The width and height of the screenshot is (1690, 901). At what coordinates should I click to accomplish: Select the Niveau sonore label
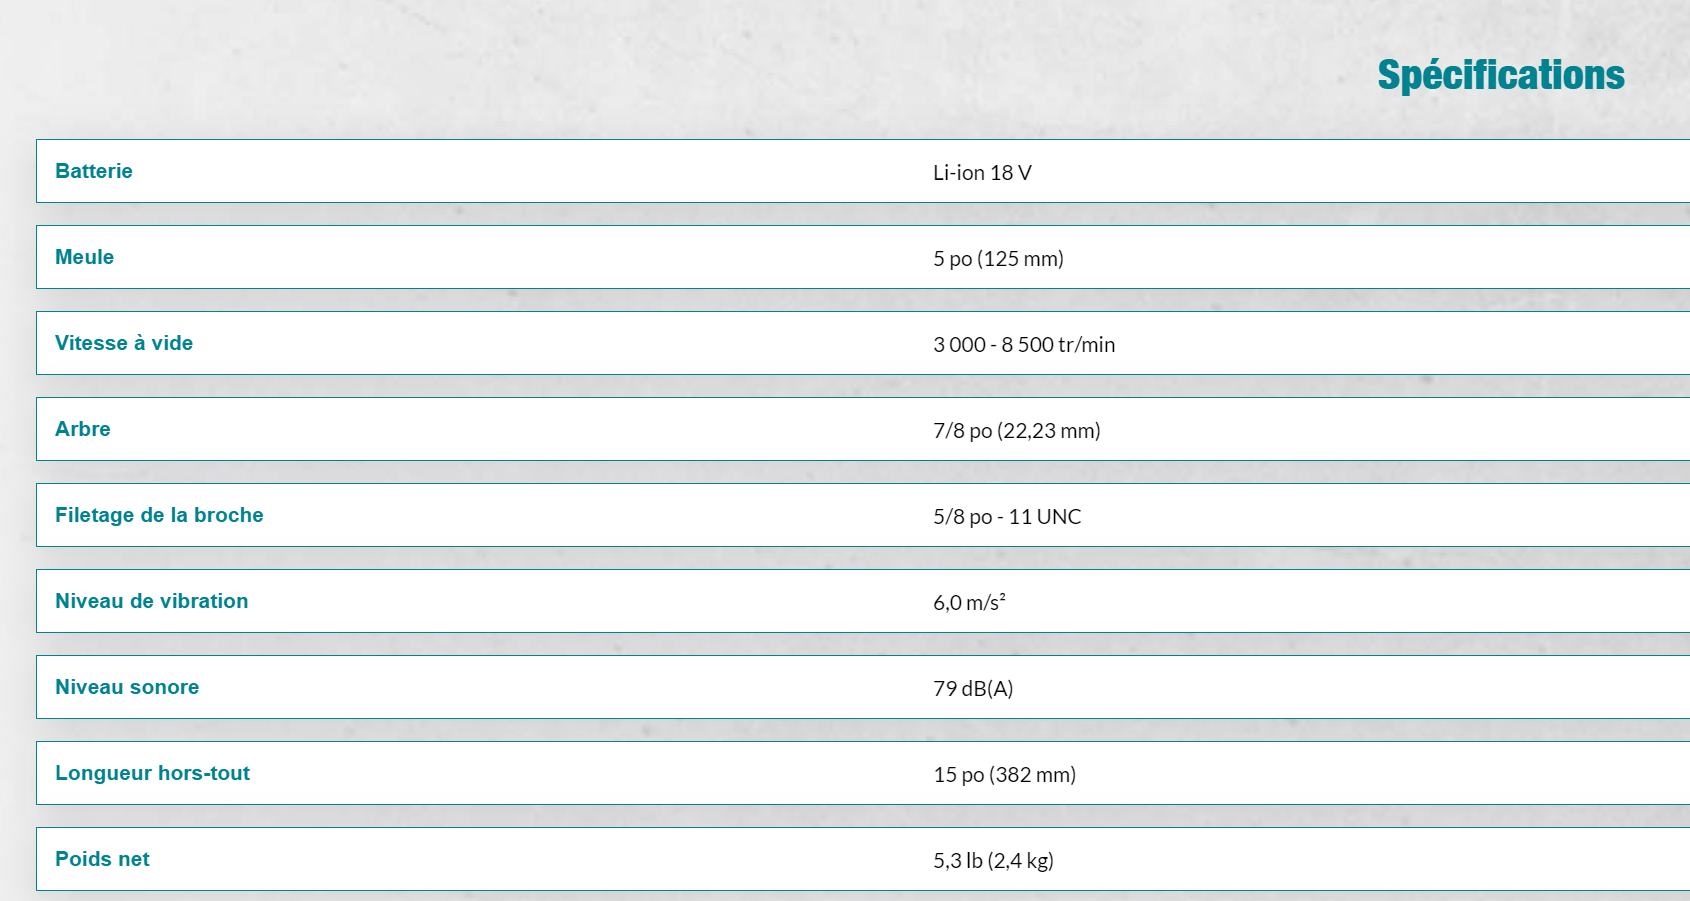pos(127,687)
